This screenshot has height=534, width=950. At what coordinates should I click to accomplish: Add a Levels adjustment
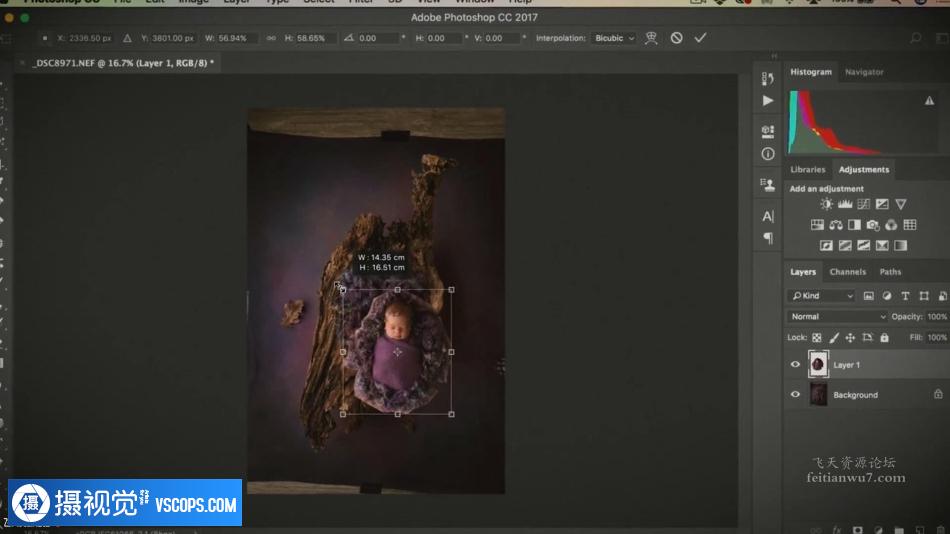(845, 204)
